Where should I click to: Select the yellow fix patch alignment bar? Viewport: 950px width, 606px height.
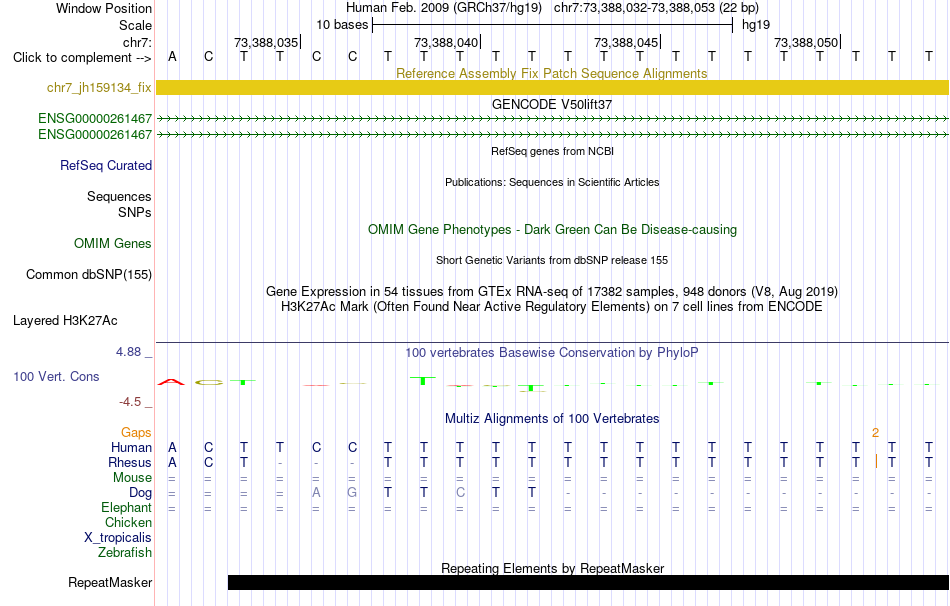click(x=553, y=87)
